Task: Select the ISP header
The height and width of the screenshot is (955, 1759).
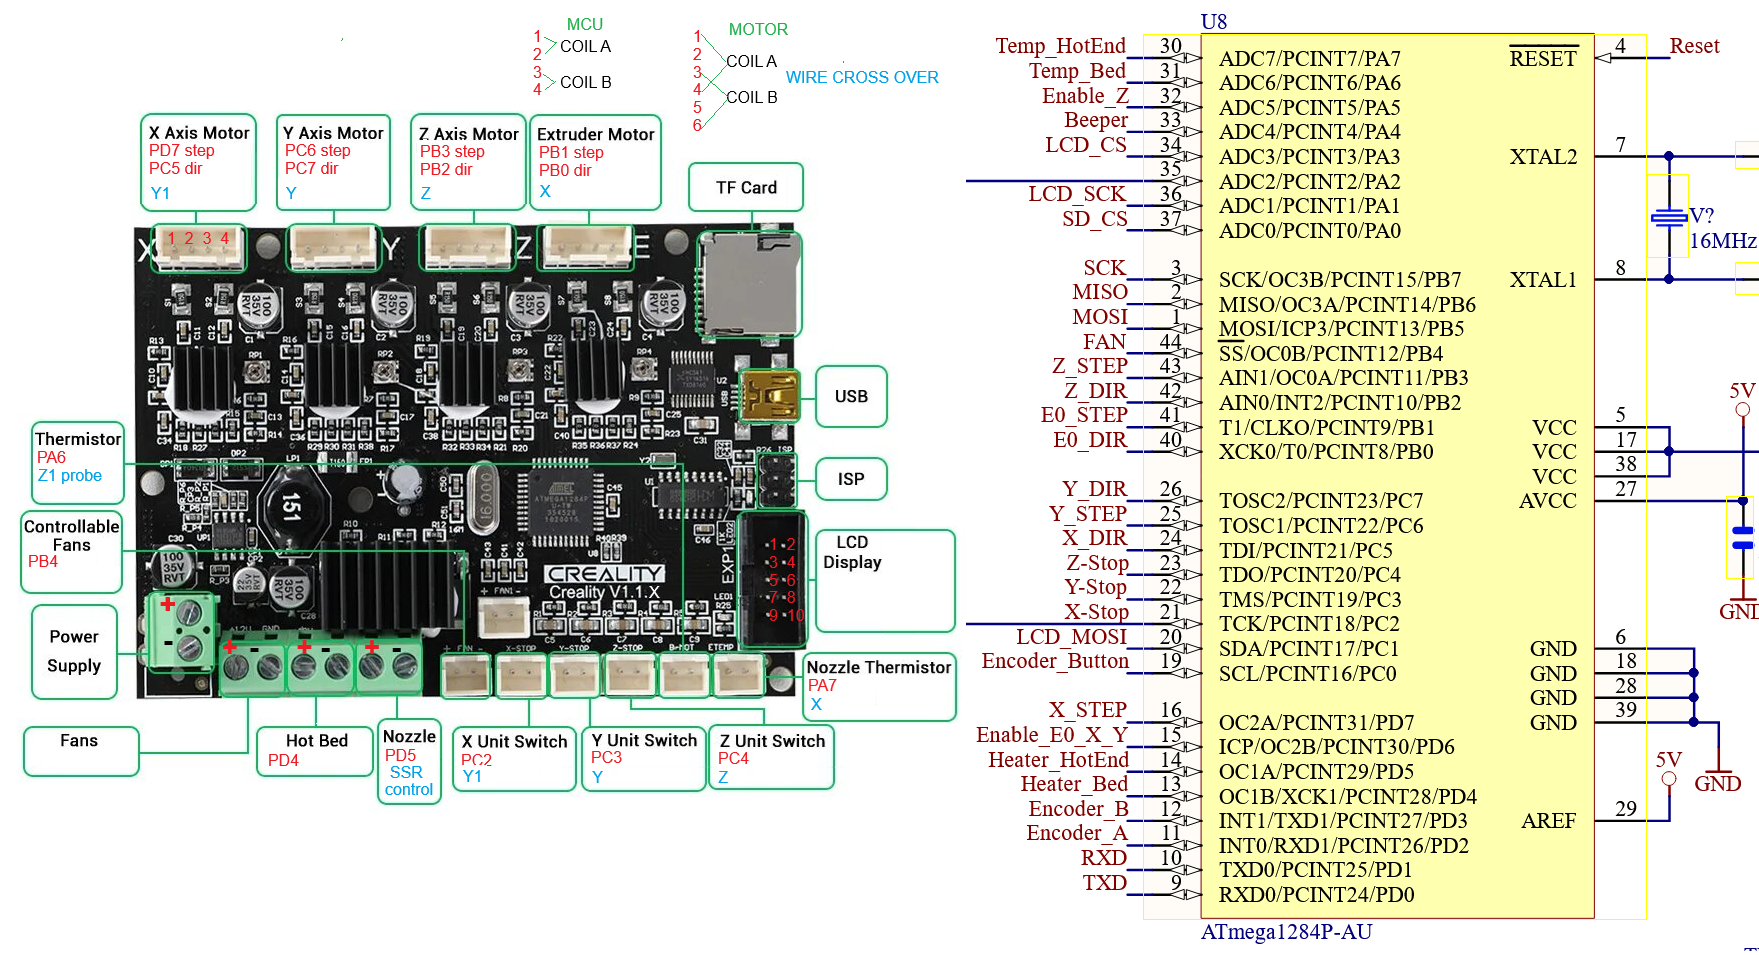Action: 777,477
